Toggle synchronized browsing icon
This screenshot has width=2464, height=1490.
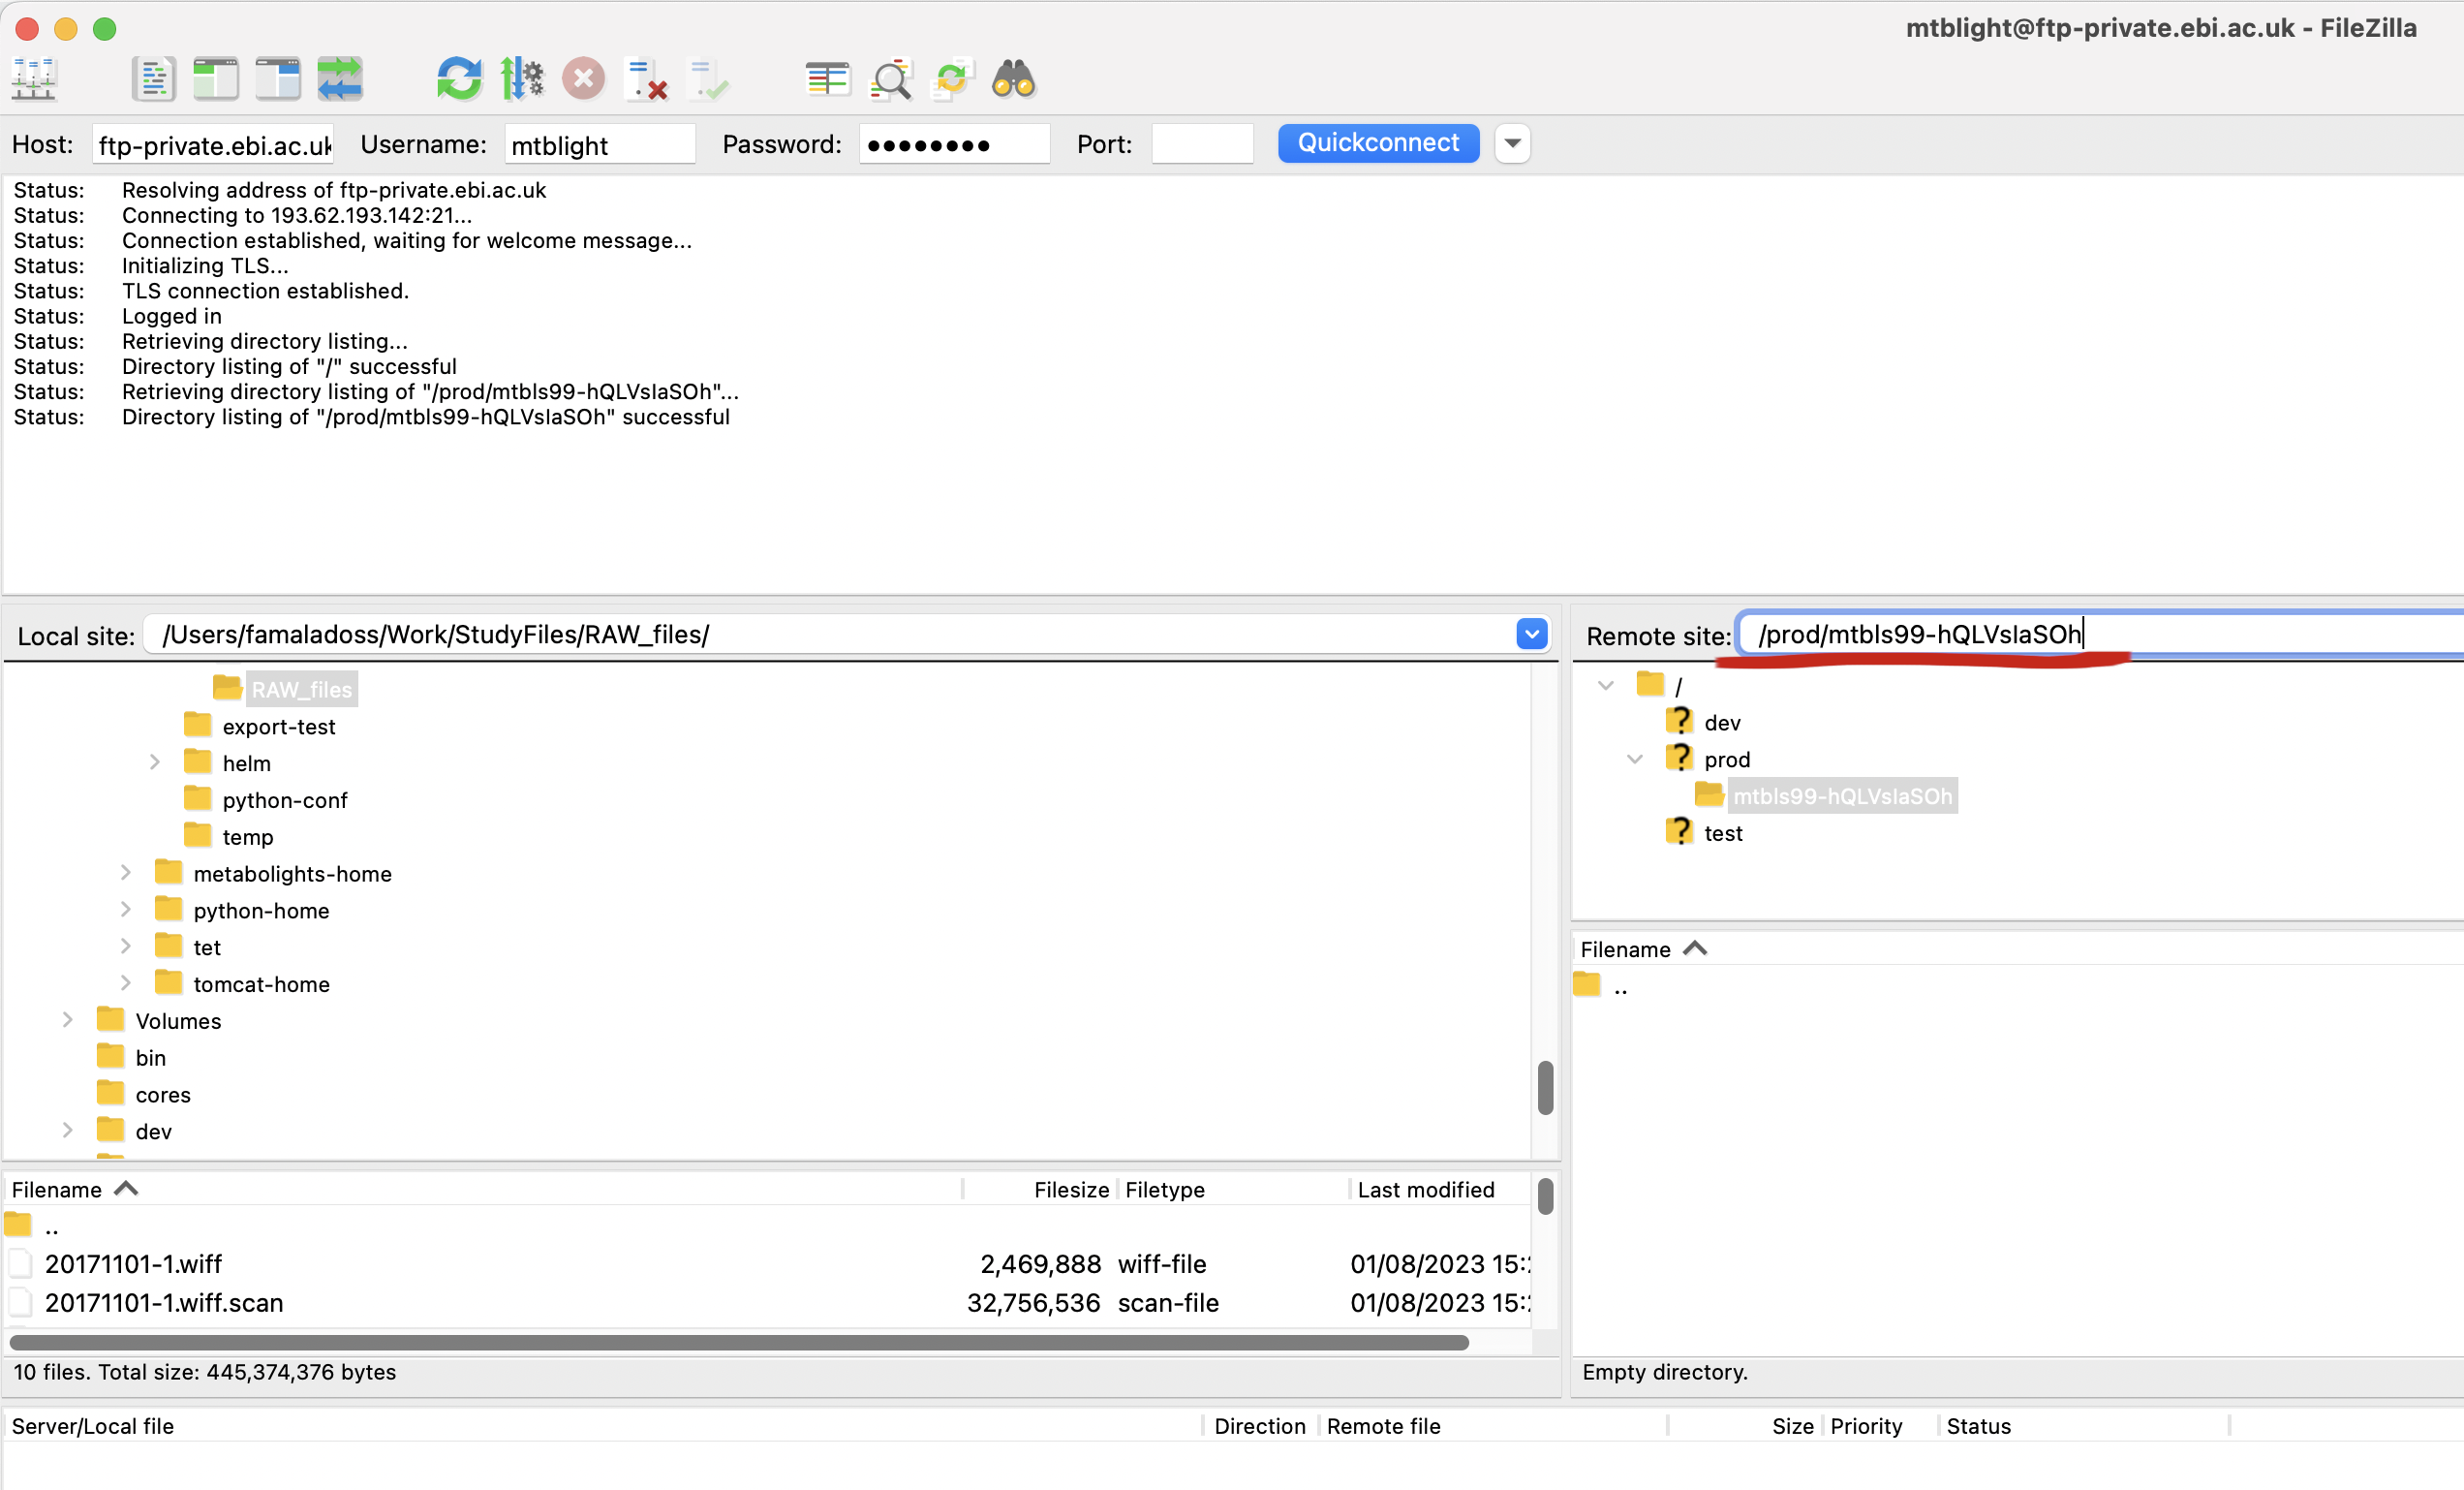[952, 79]
